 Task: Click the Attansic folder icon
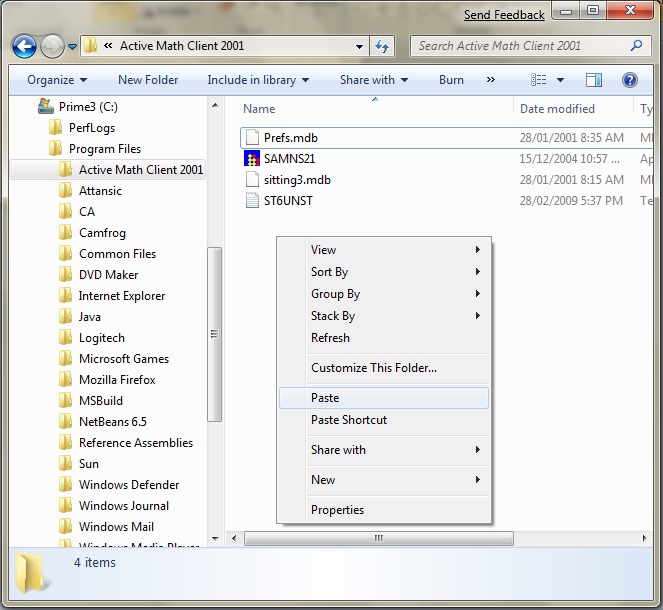(x=65, y=191)
